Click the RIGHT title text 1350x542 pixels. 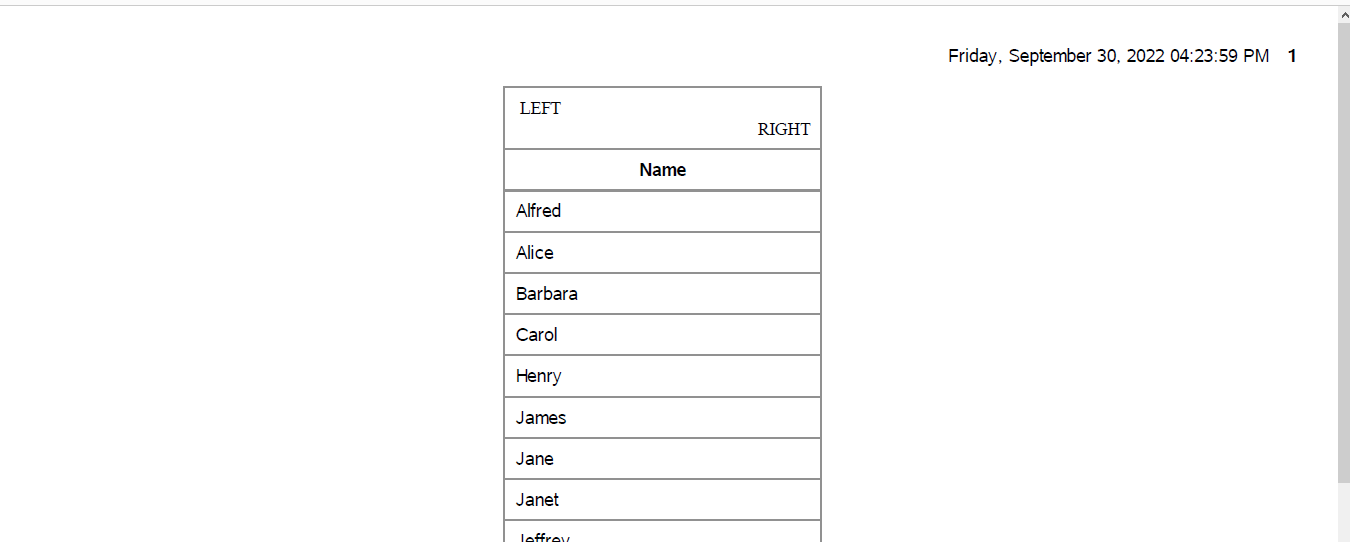pyautogui.click(x=783, y=130)
